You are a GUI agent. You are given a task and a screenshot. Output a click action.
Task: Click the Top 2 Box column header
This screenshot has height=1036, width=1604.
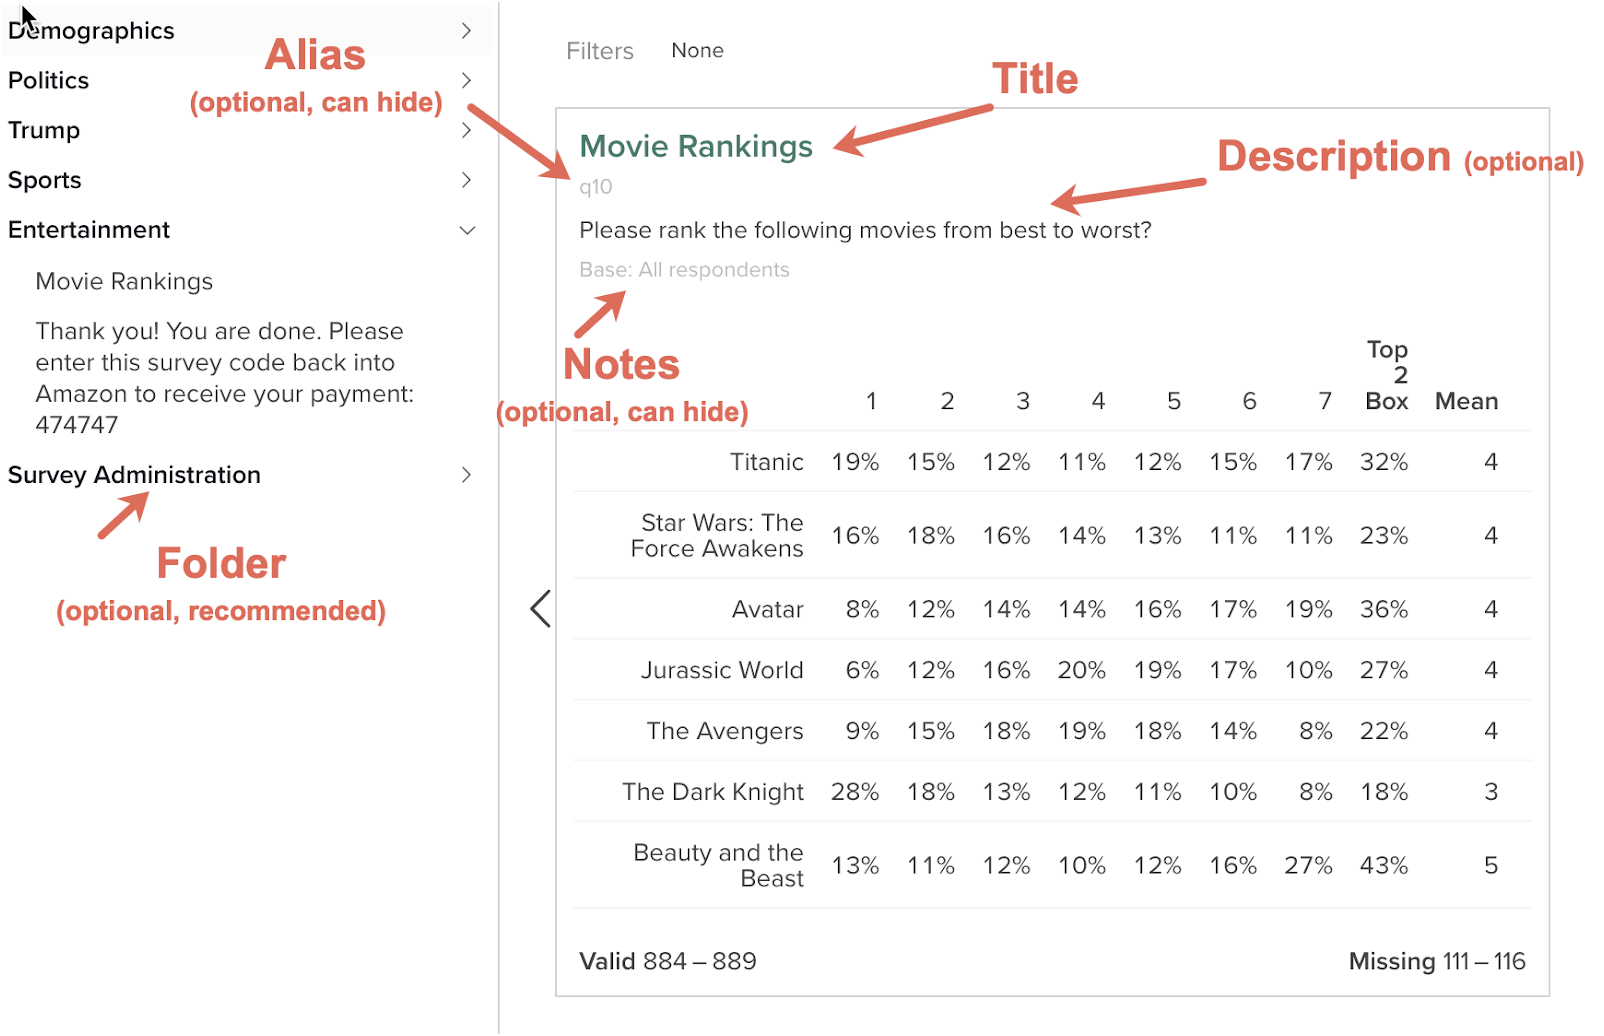point(1387,376)
